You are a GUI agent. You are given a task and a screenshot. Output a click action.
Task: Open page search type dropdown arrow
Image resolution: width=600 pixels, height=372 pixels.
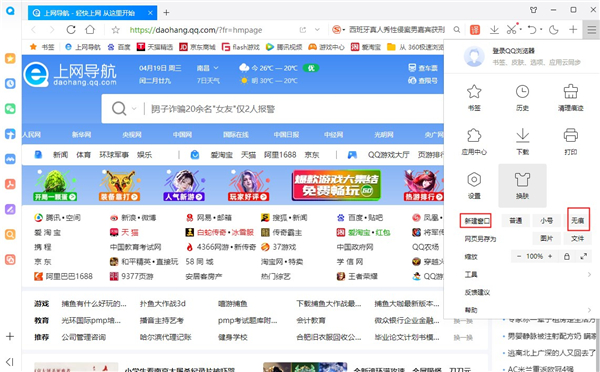[134, 109]
